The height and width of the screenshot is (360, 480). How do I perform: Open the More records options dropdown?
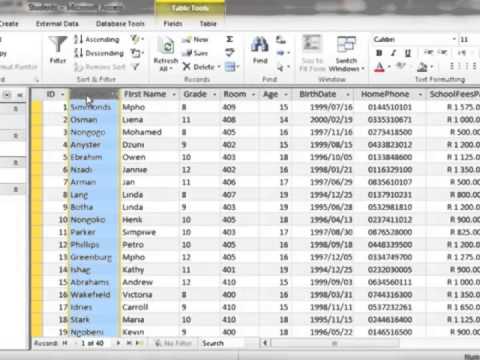(x=232, y=67)
